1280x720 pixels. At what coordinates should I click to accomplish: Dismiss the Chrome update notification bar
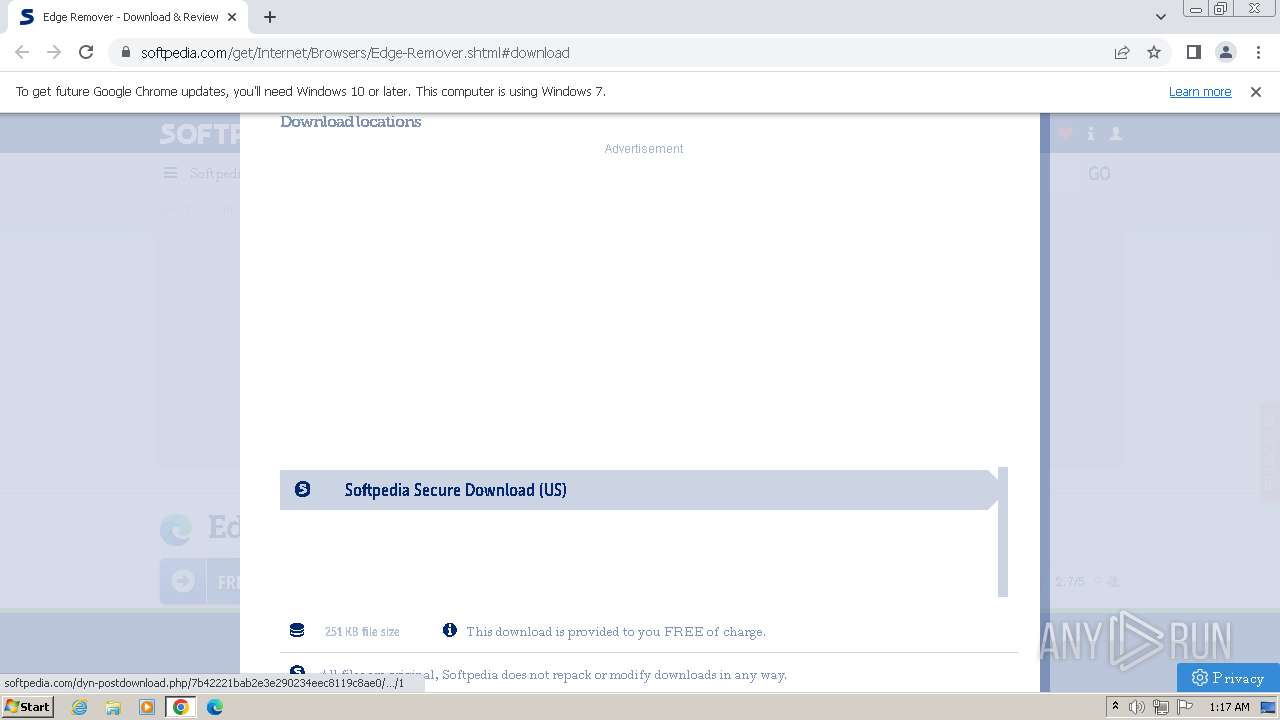1256,92
